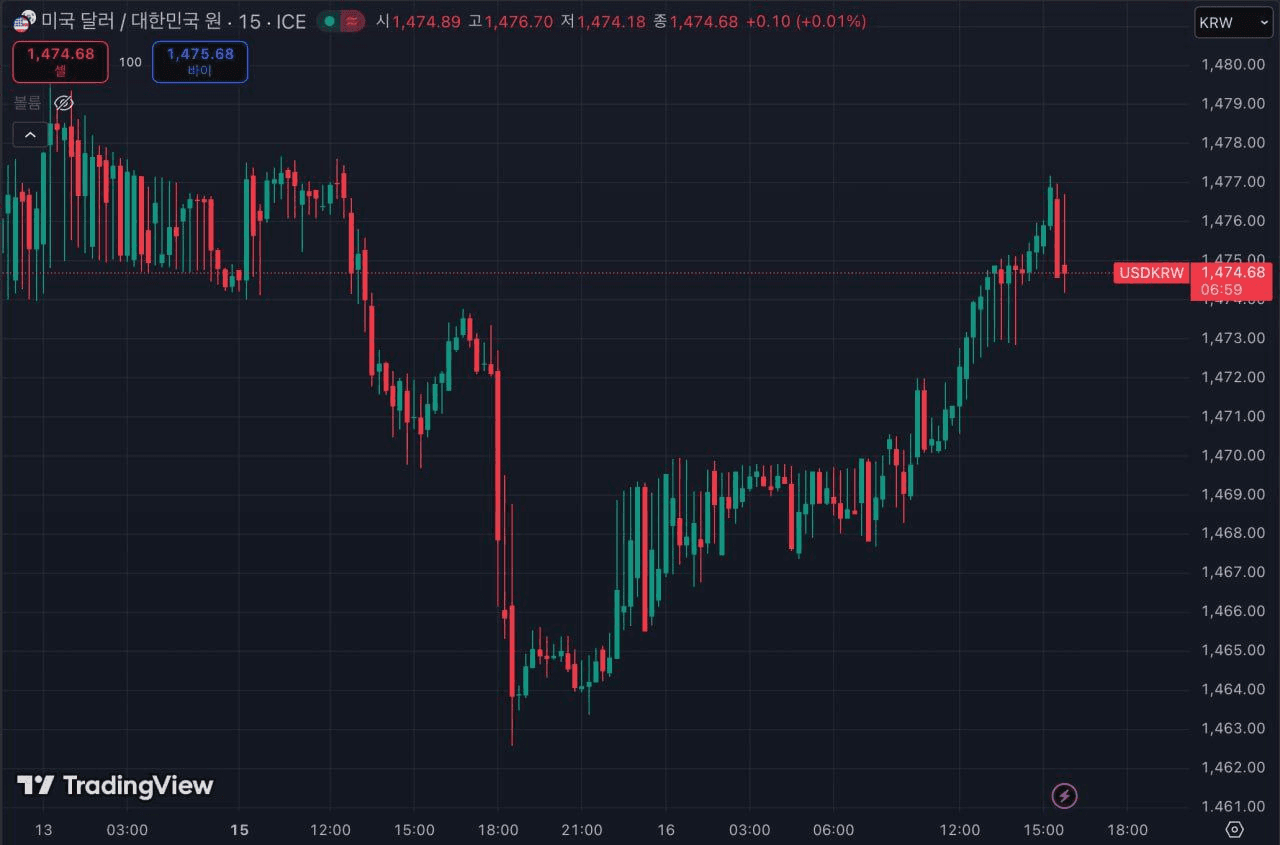The width and height of the screenshot is (1280, 845).
Task: Click the 1,472.00 price scale label
Action: click(x=1232, y=377)
